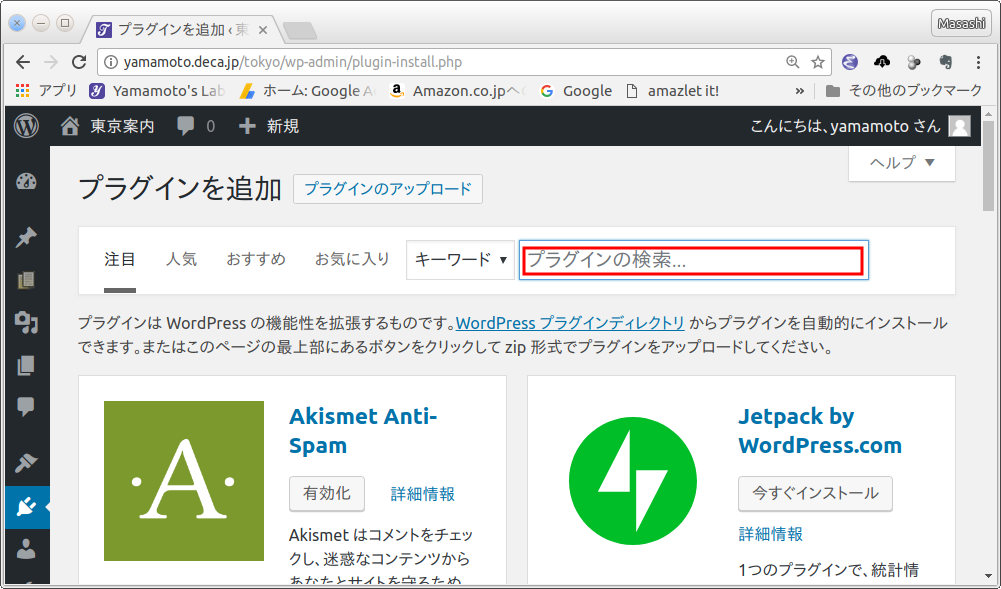The width and height of the screenshot is (1001, 589).
Task: Open Jetpack by WordPress.com title link
Action: [x=820, y=431]
